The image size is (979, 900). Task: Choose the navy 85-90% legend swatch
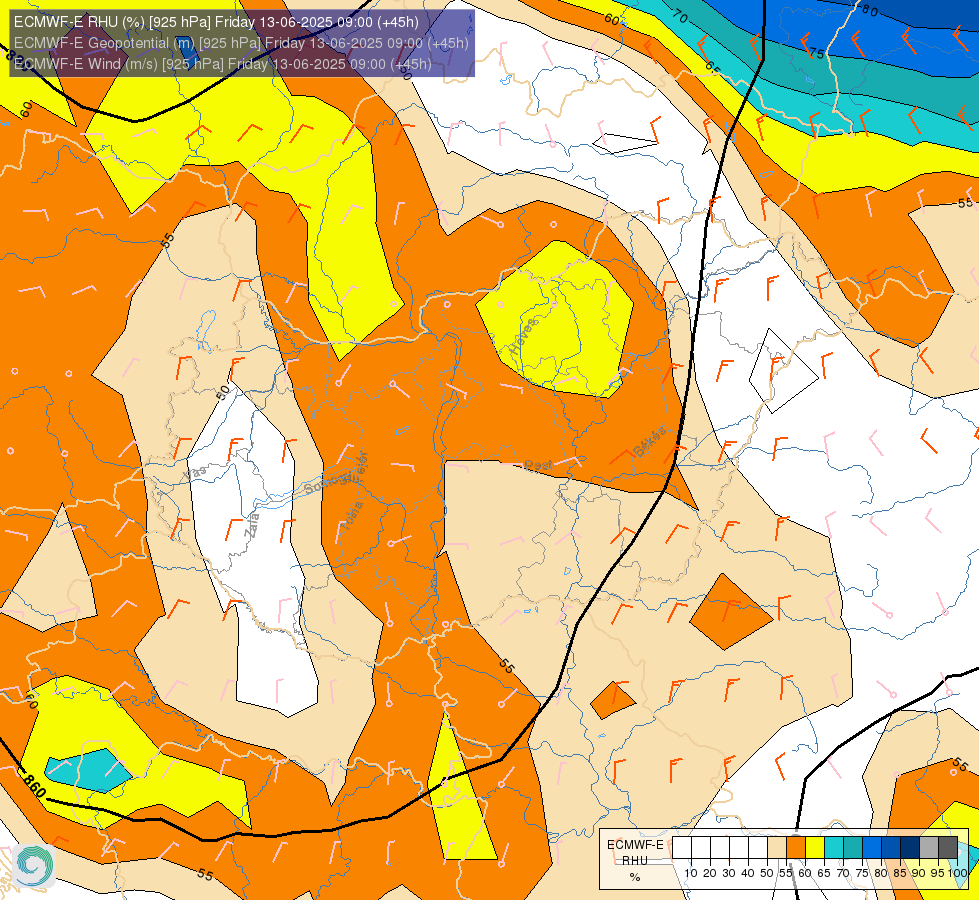[910, 848]
